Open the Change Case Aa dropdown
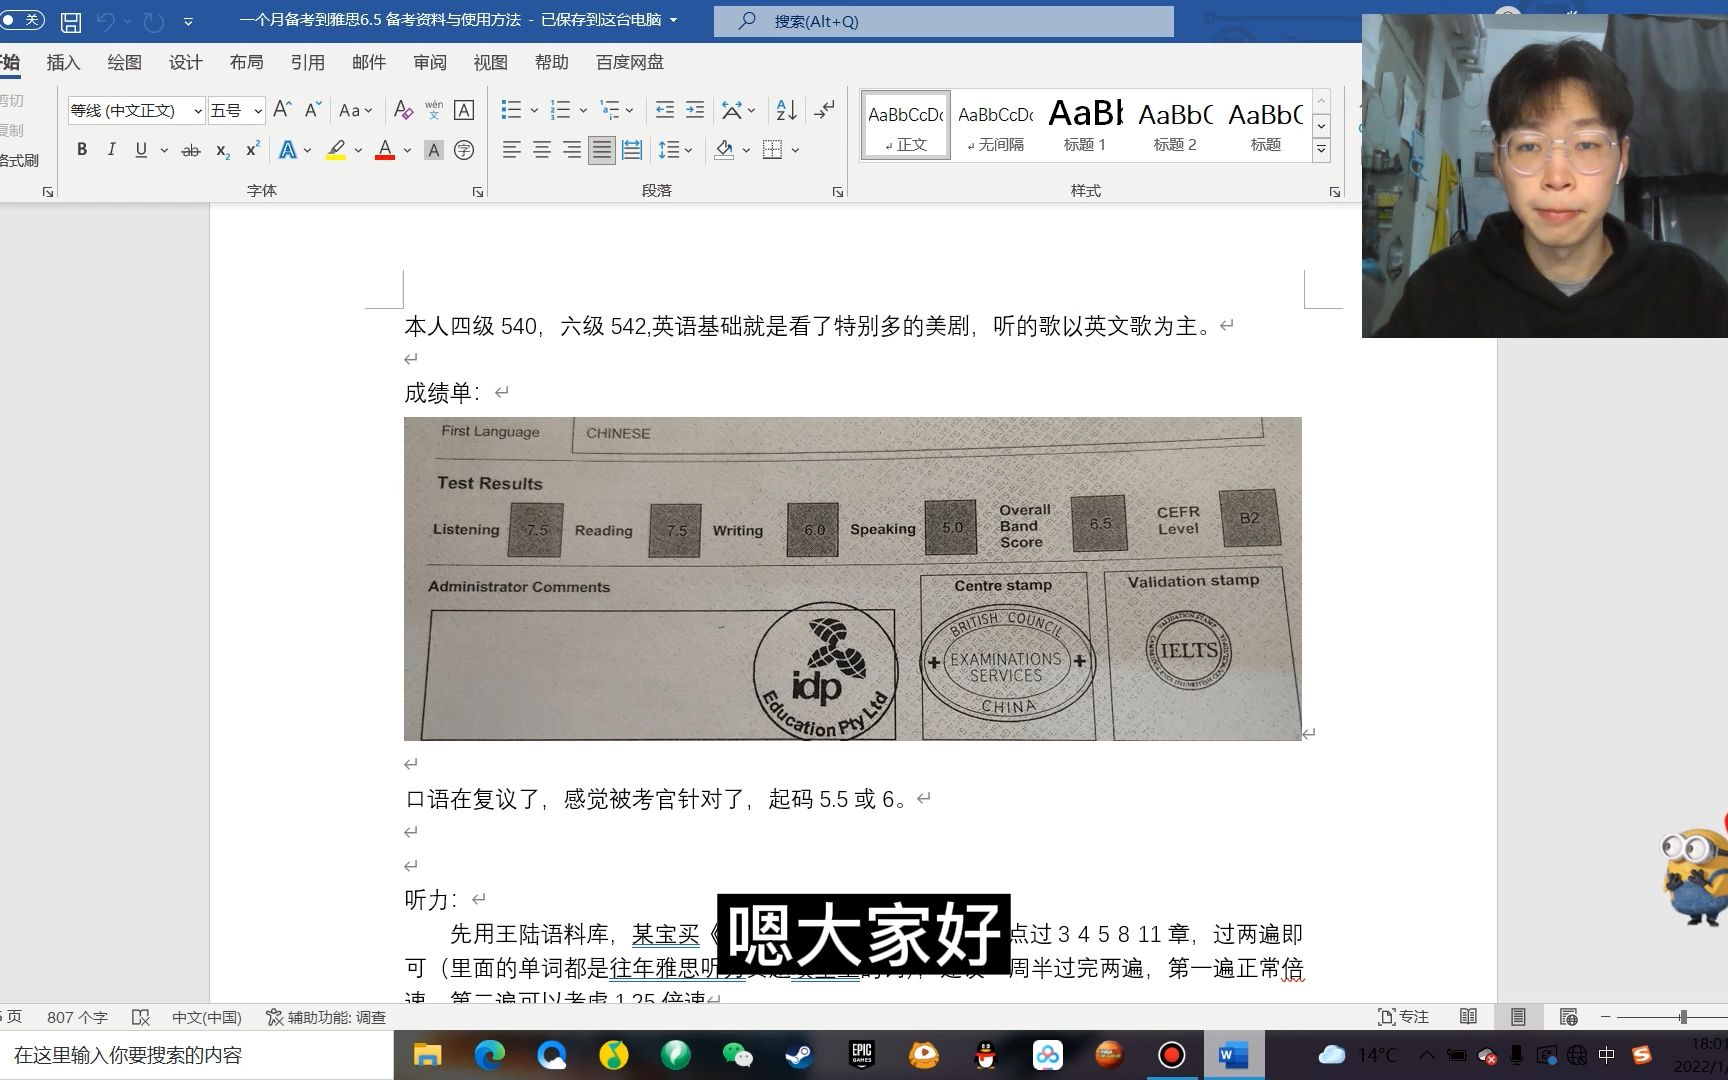1728x1080 pixels. [355, 110]
